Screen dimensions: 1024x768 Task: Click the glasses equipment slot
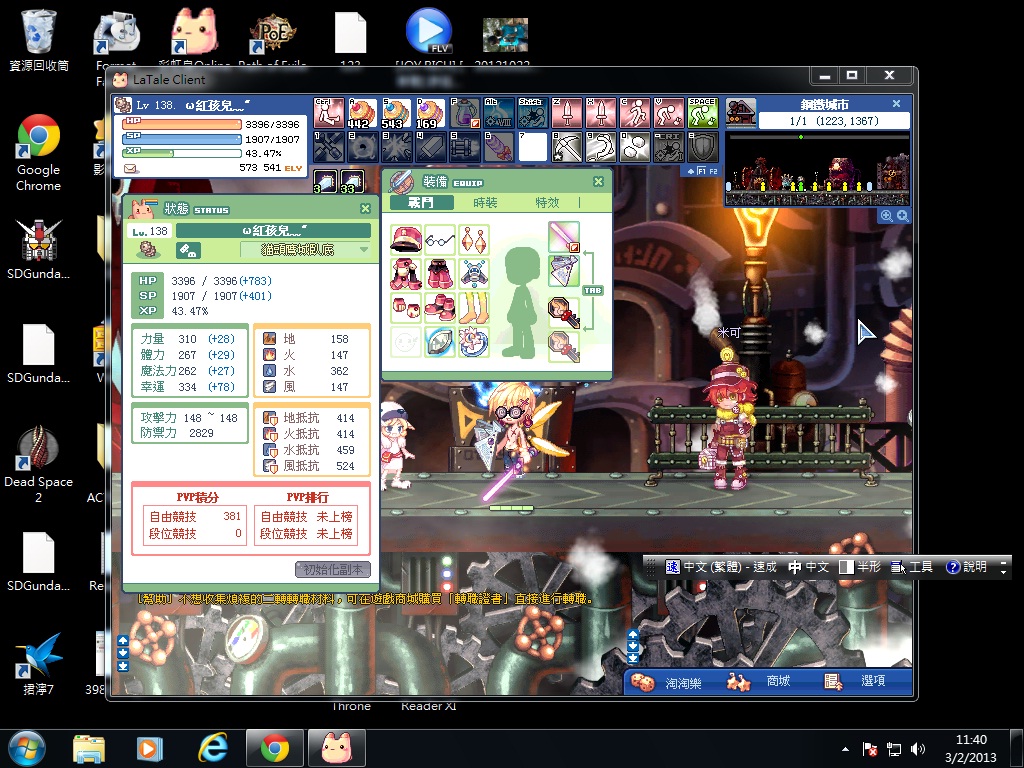pos(440,239)
